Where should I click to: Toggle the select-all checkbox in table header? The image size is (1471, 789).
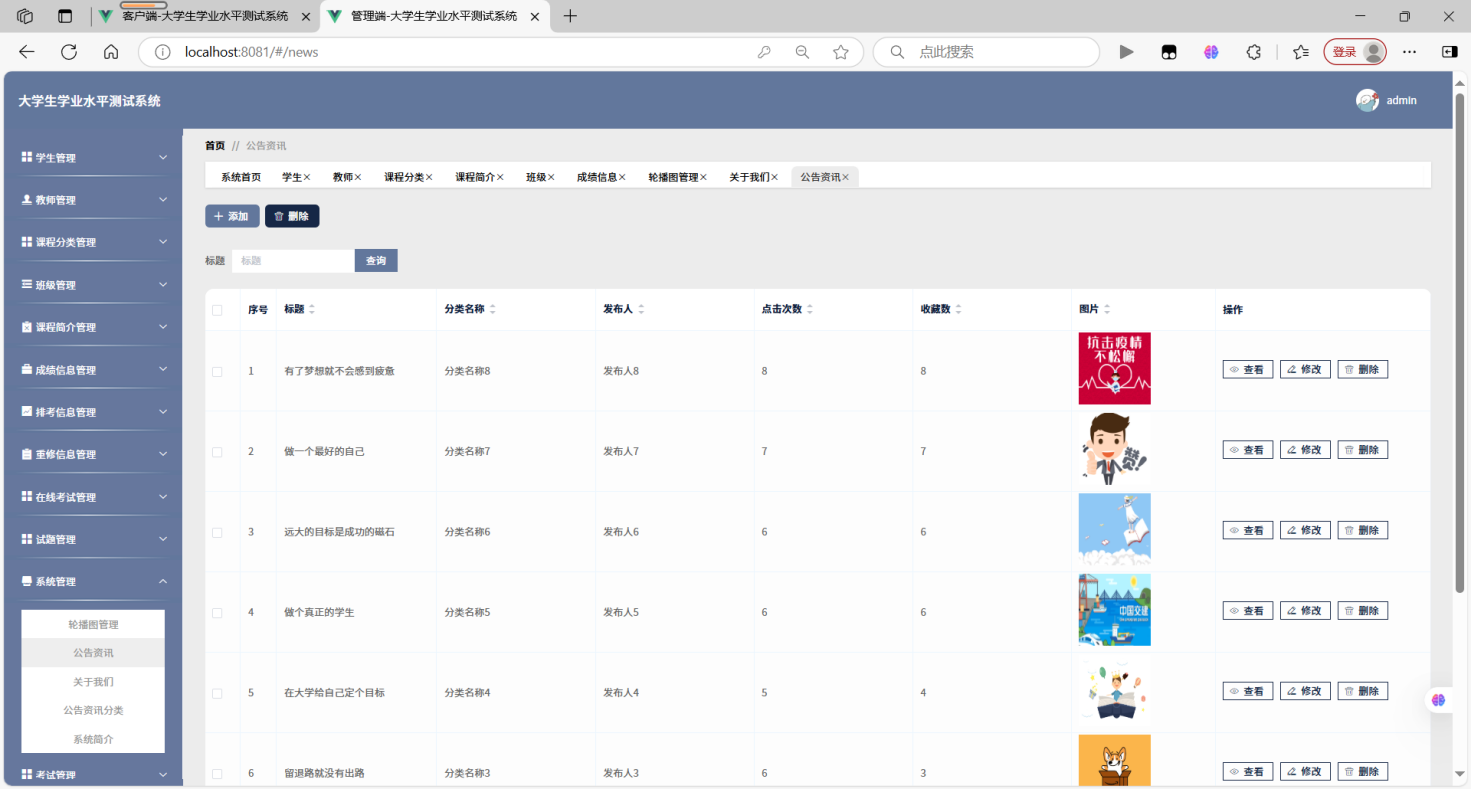pos(217,310)
